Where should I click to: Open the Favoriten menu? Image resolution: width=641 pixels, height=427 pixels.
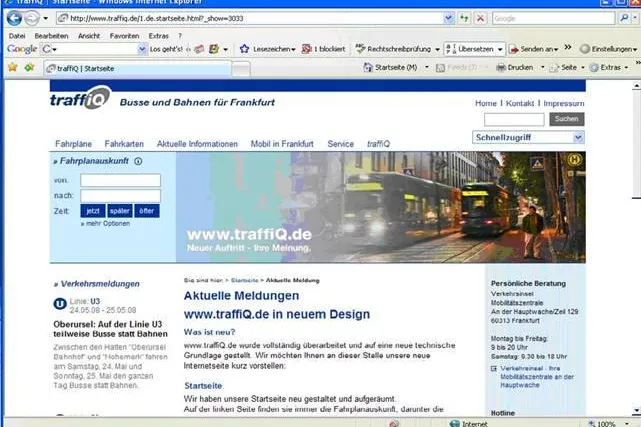click(x=124, y=36)
